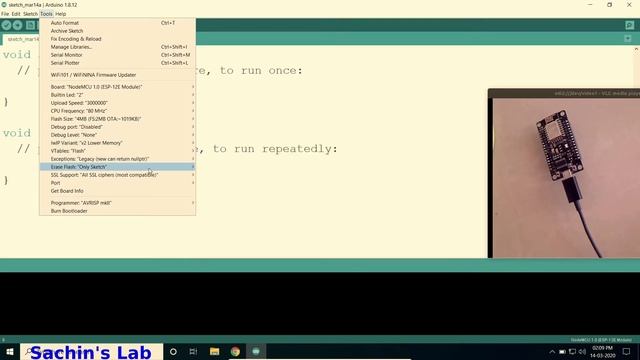Open Serial Monitor magnifier icon at toolbar right

click(x=629, y=25)
